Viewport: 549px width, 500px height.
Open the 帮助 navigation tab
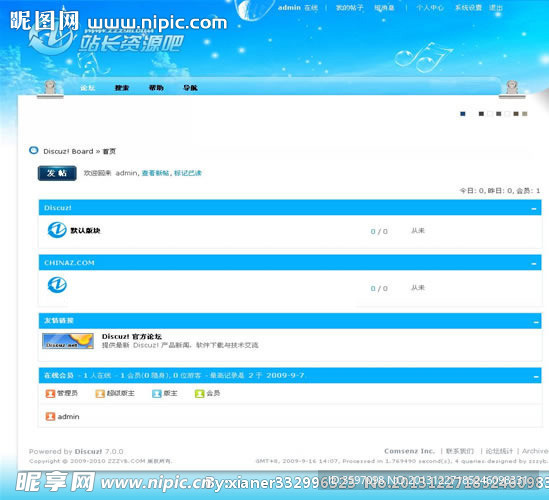pyautogui.click(x=156, y=88)
